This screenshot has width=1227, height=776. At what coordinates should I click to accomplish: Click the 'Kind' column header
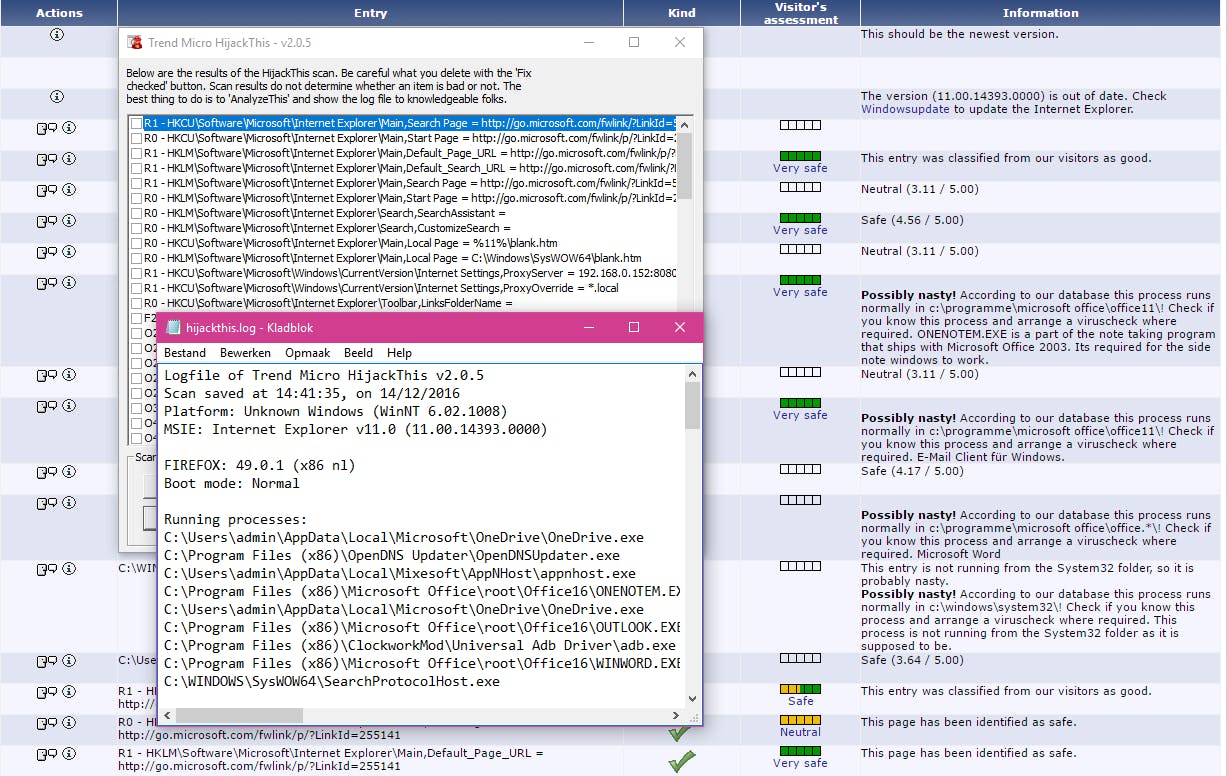coord(681,13)
